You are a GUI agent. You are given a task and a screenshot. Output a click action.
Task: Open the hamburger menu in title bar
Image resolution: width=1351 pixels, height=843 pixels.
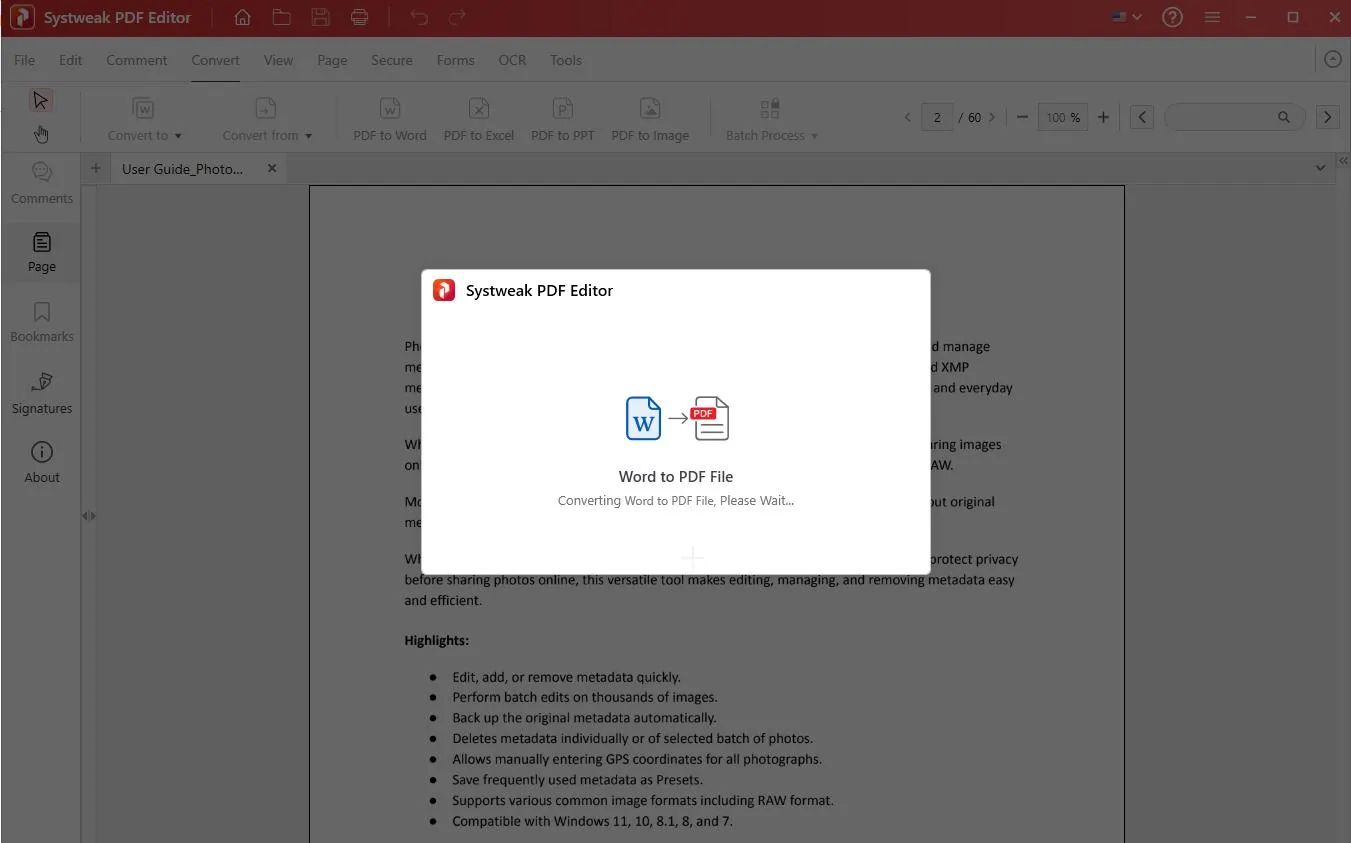pyautogui.click(x=1212, y=17)
